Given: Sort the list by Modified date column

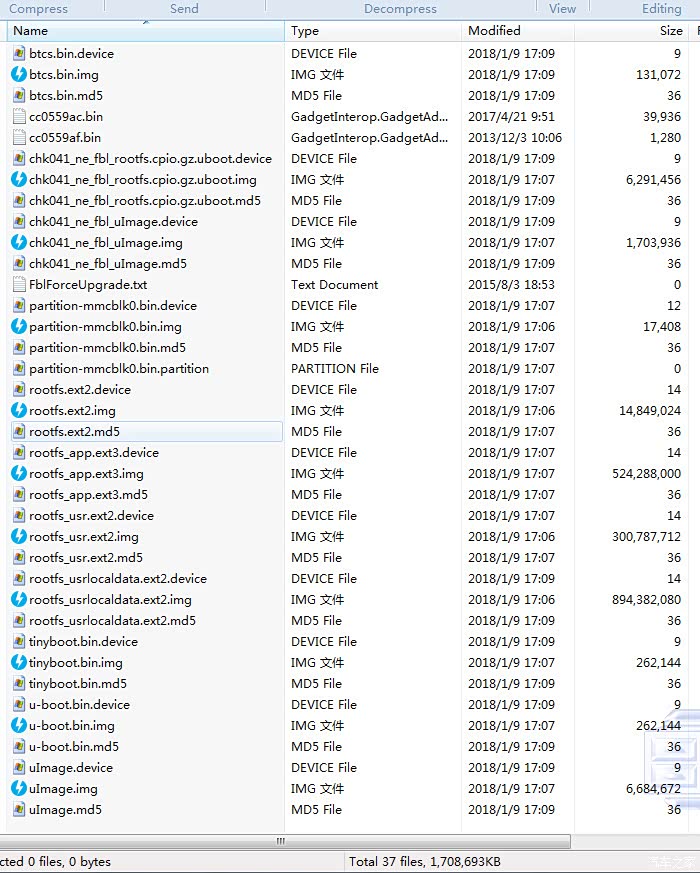Looking at the screenshot, I should (x=494, y=31).
